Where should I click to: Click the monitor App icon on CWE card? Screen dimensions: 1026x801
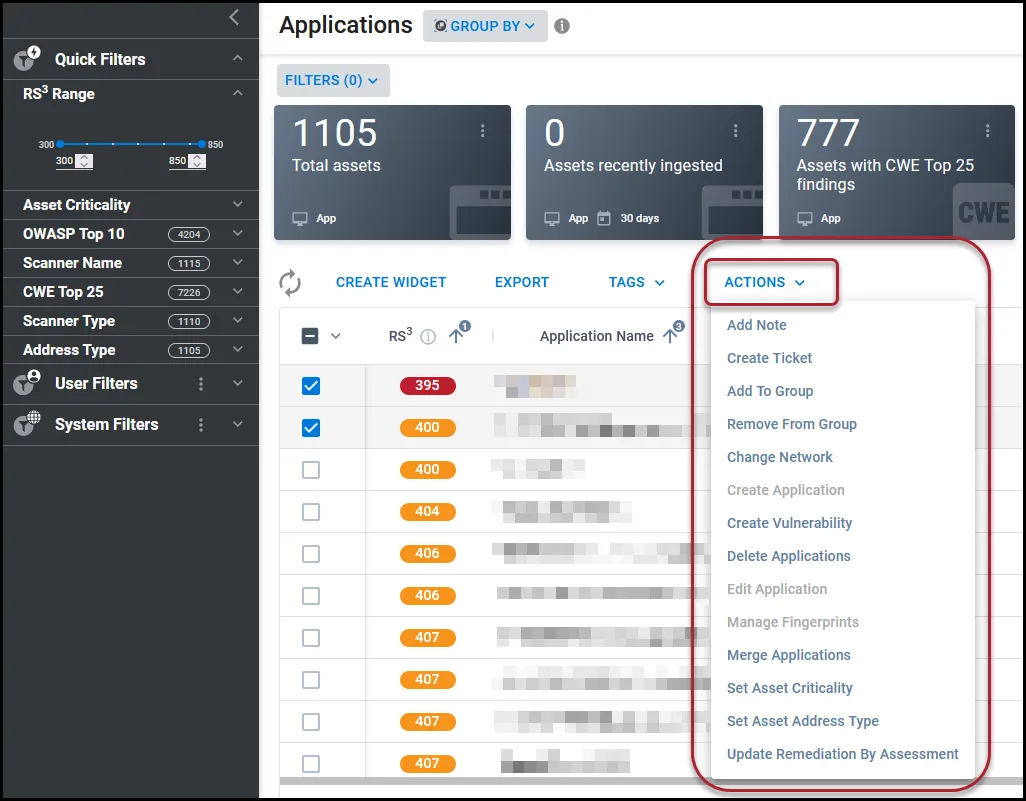coord(805,219)
